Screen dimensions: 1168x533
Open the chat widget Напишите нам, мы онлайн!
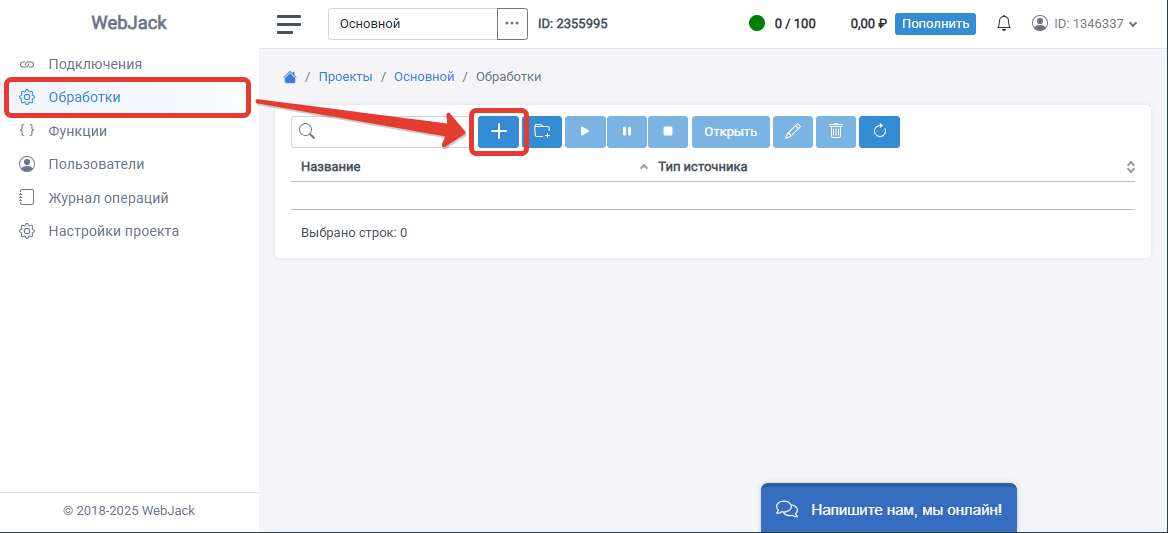point(889,510)
